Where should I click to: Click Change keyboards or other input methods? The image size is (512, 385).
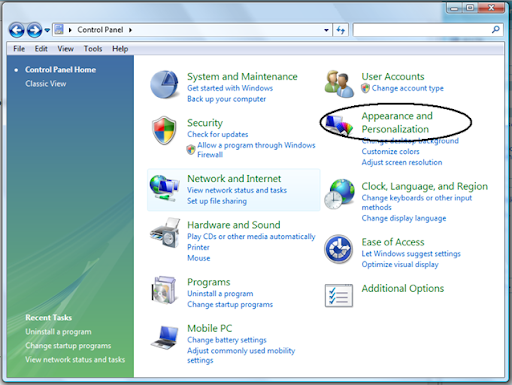pos(417,202)
